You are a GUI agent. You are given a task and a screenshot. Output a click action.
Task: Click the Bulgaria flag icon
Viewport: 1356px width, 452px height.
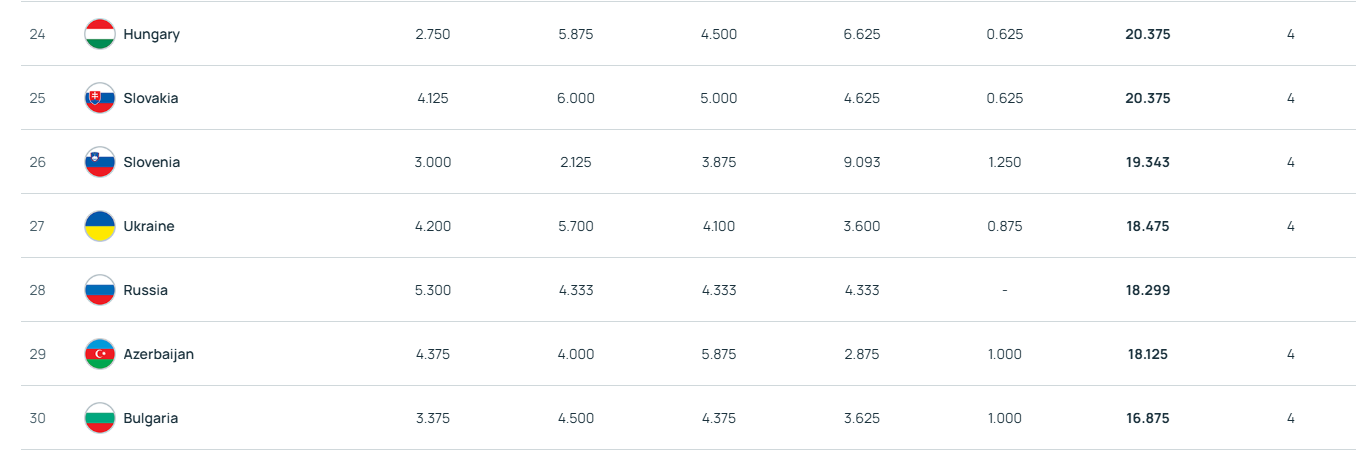(x=100, y=418)
